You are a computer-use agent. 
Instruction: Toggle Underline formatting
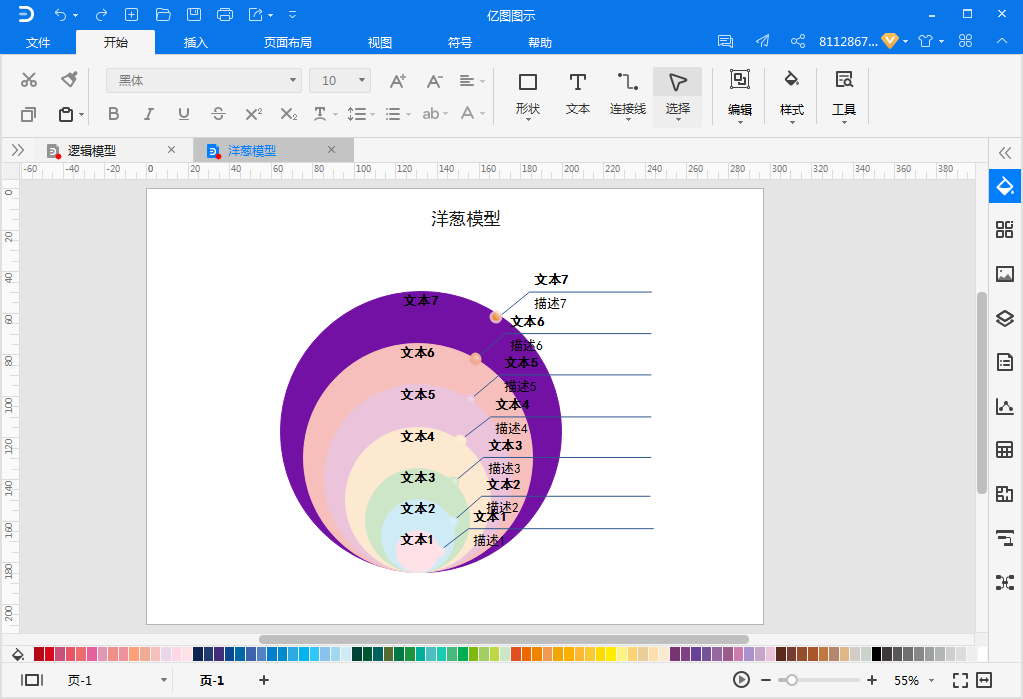click(x=183, y=114)
